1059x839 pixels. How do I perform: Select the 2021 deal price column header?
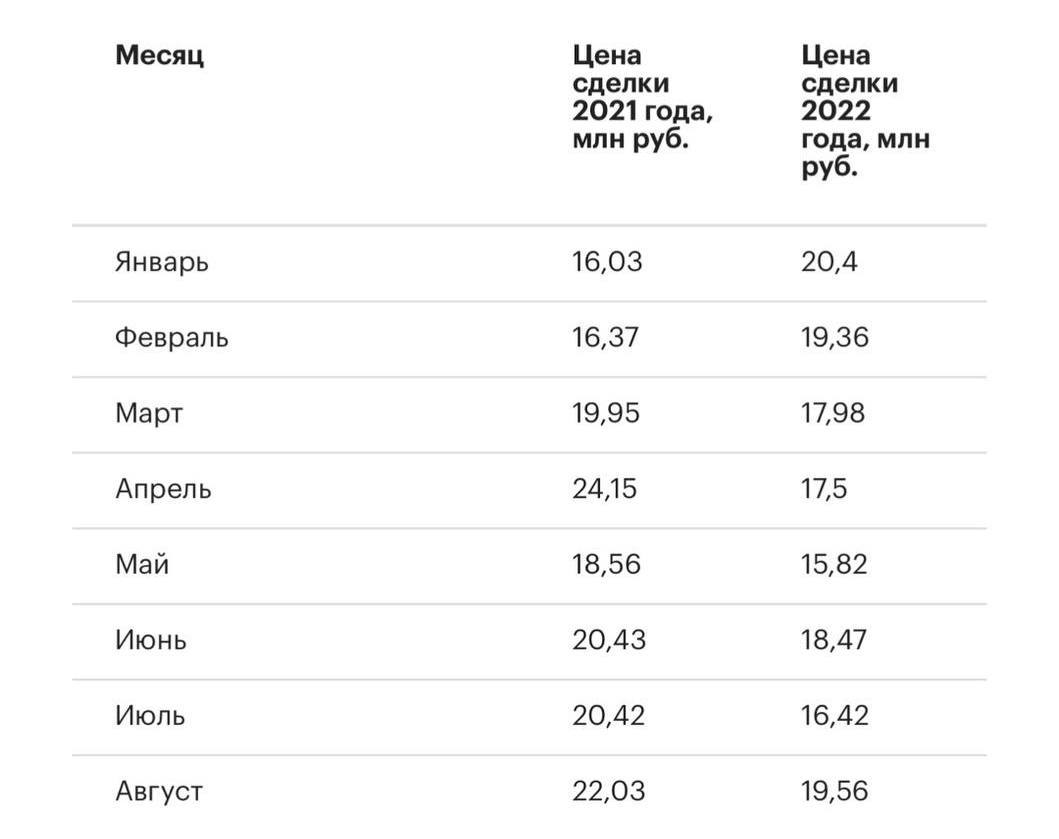click(x=642, y=97)
